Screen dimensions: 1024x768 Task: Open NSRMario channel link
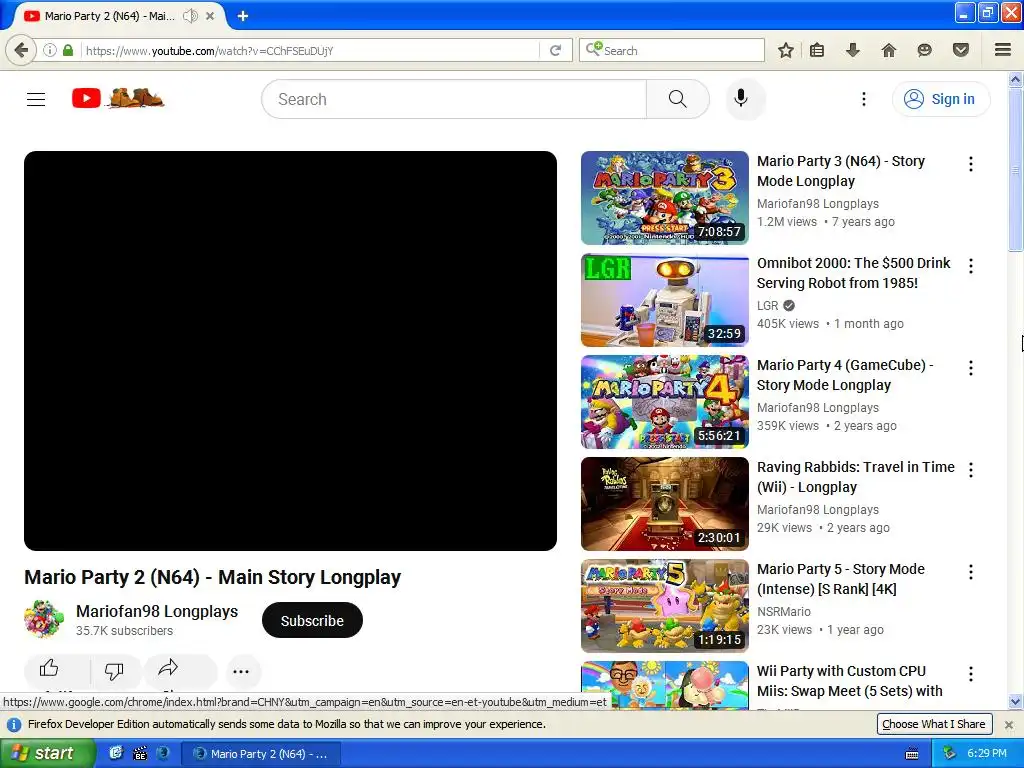coord(784,611)
